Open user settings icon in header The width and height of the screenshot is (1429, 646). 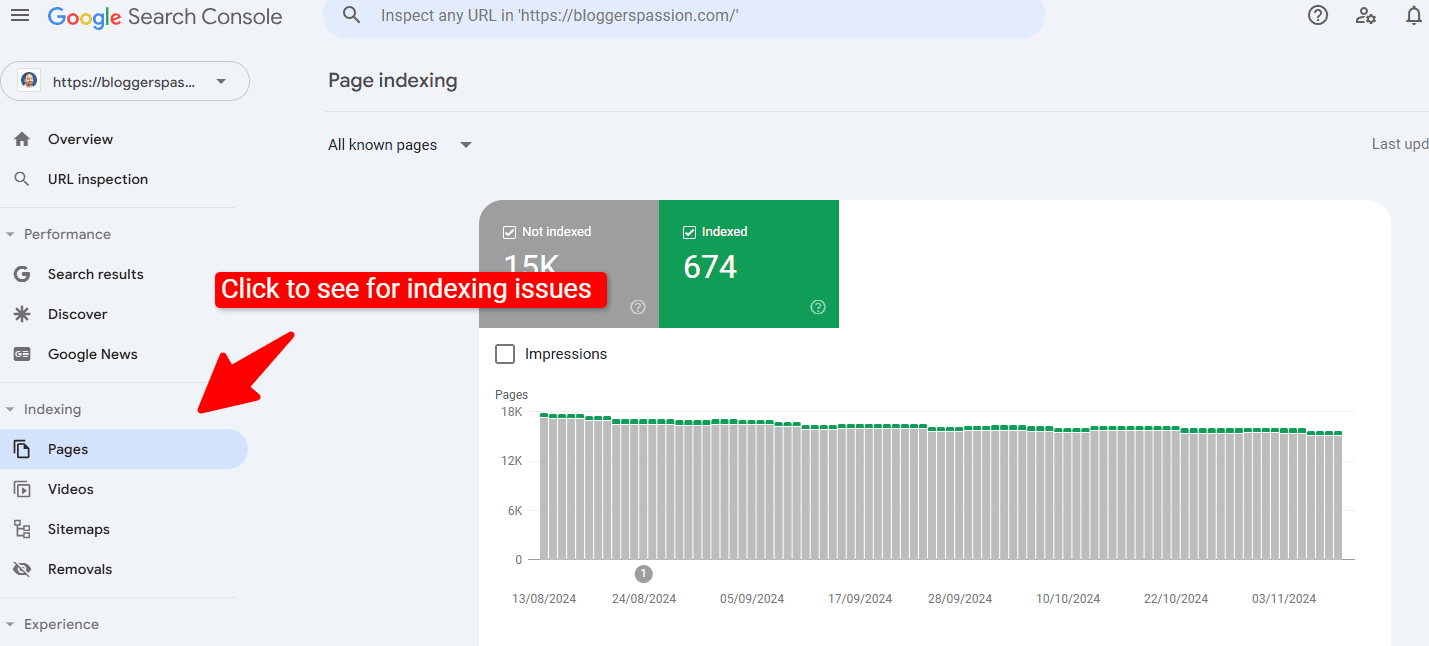[1365, 16]
